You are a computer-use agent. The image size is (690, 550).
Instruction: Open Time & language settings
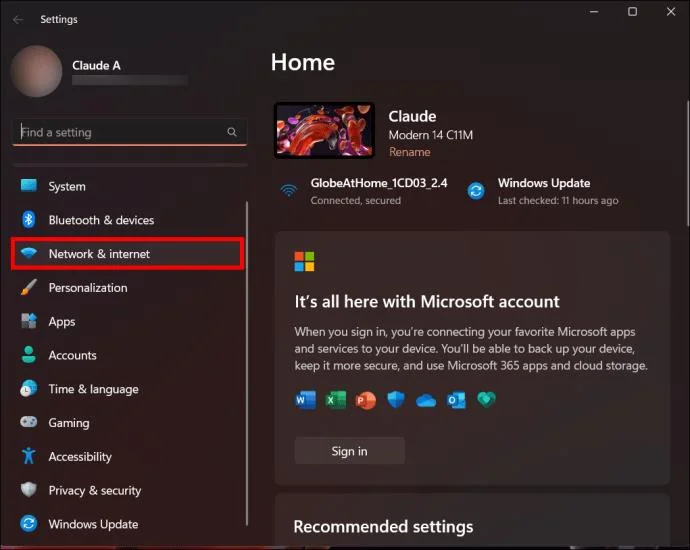click(128, 389)
